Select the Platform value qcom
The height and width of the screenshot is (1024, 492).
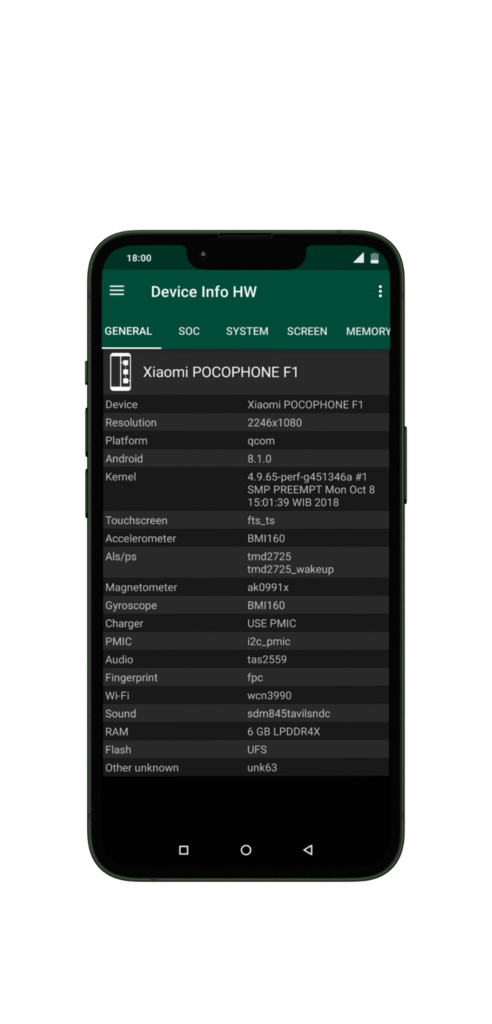point(261,441)
